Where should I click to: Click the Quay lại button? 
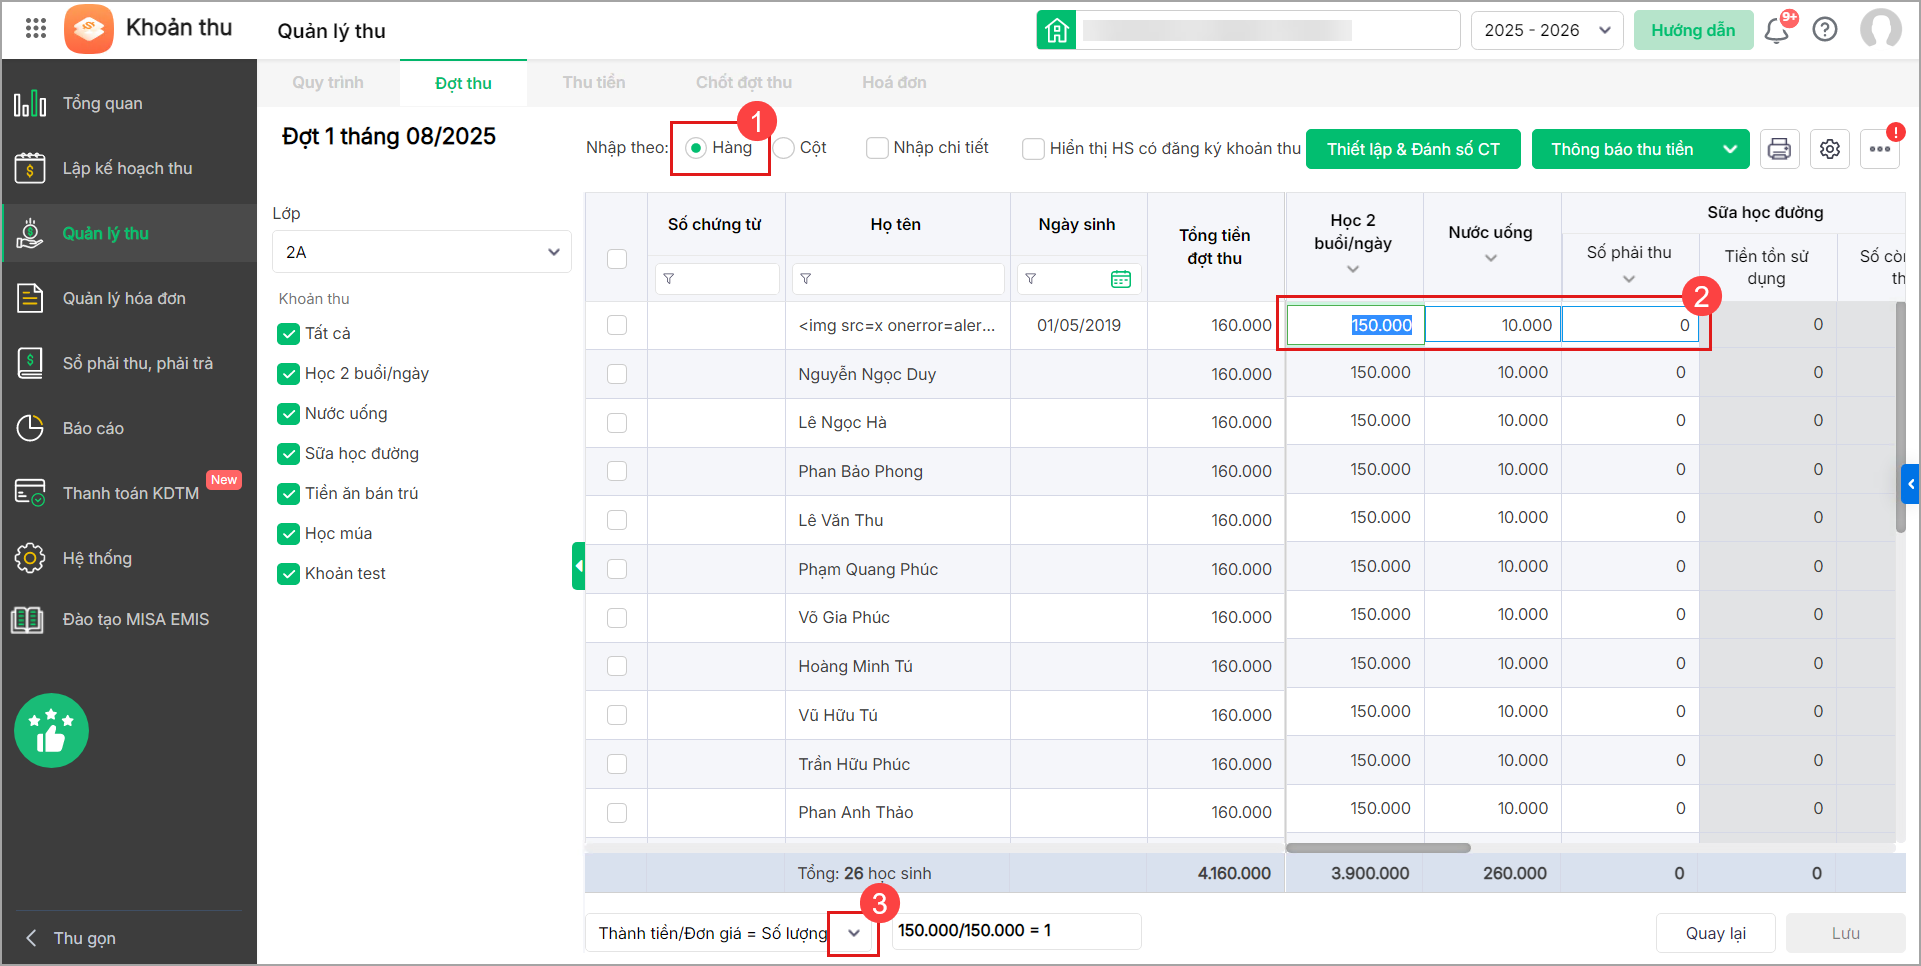pyautogui.click(x=1715, y=933)
